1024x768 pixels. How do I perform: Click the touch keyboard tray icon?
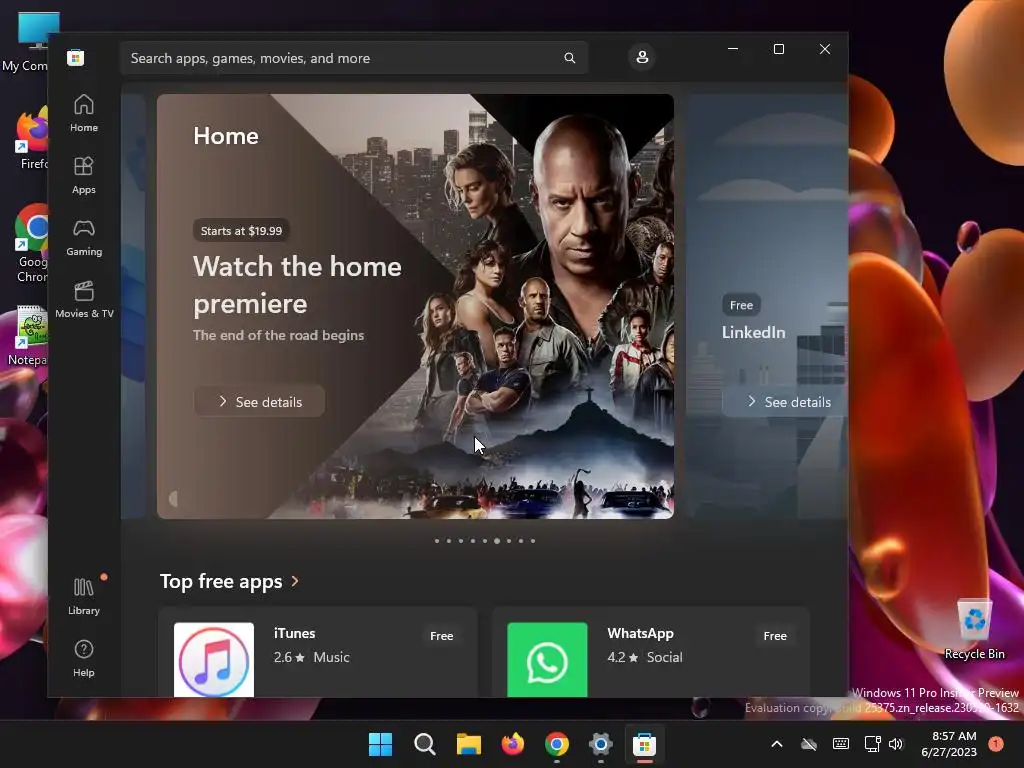pos(841,744)
